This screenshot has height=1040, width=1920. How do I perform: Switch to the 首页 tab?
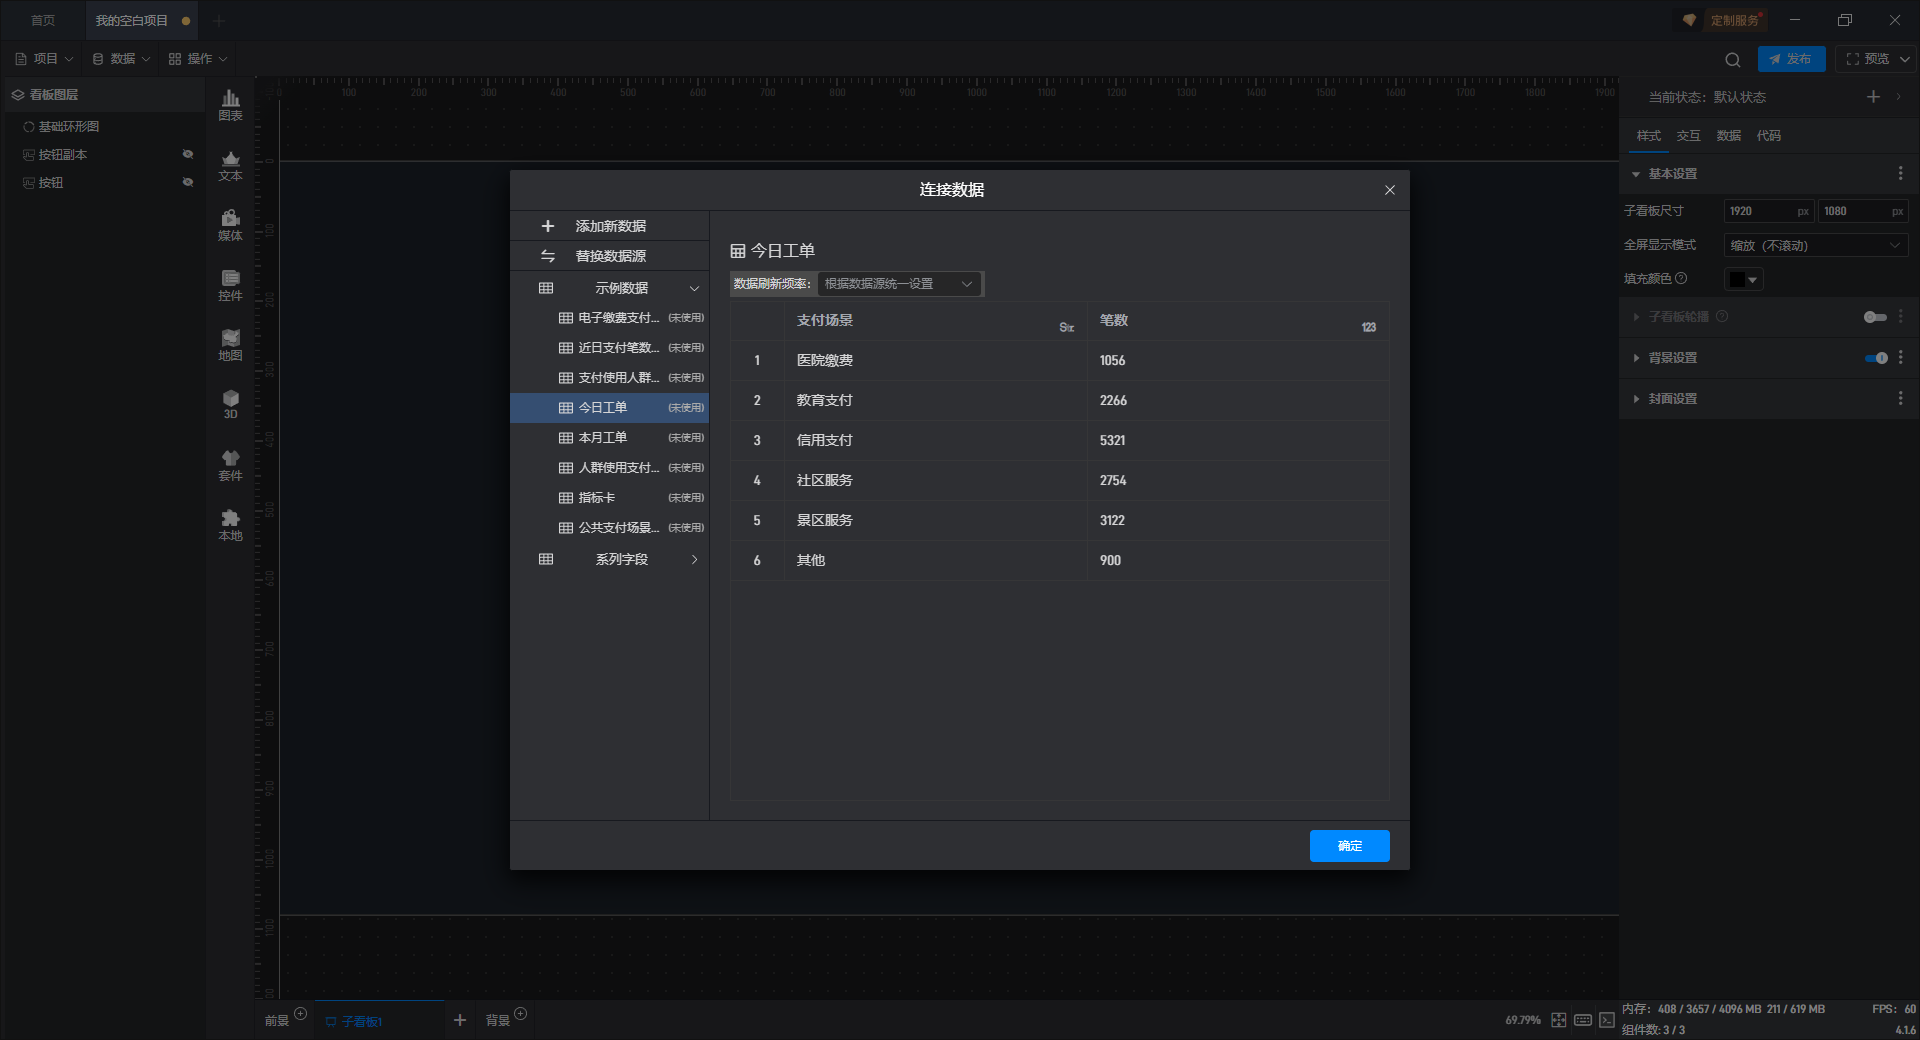43,20
